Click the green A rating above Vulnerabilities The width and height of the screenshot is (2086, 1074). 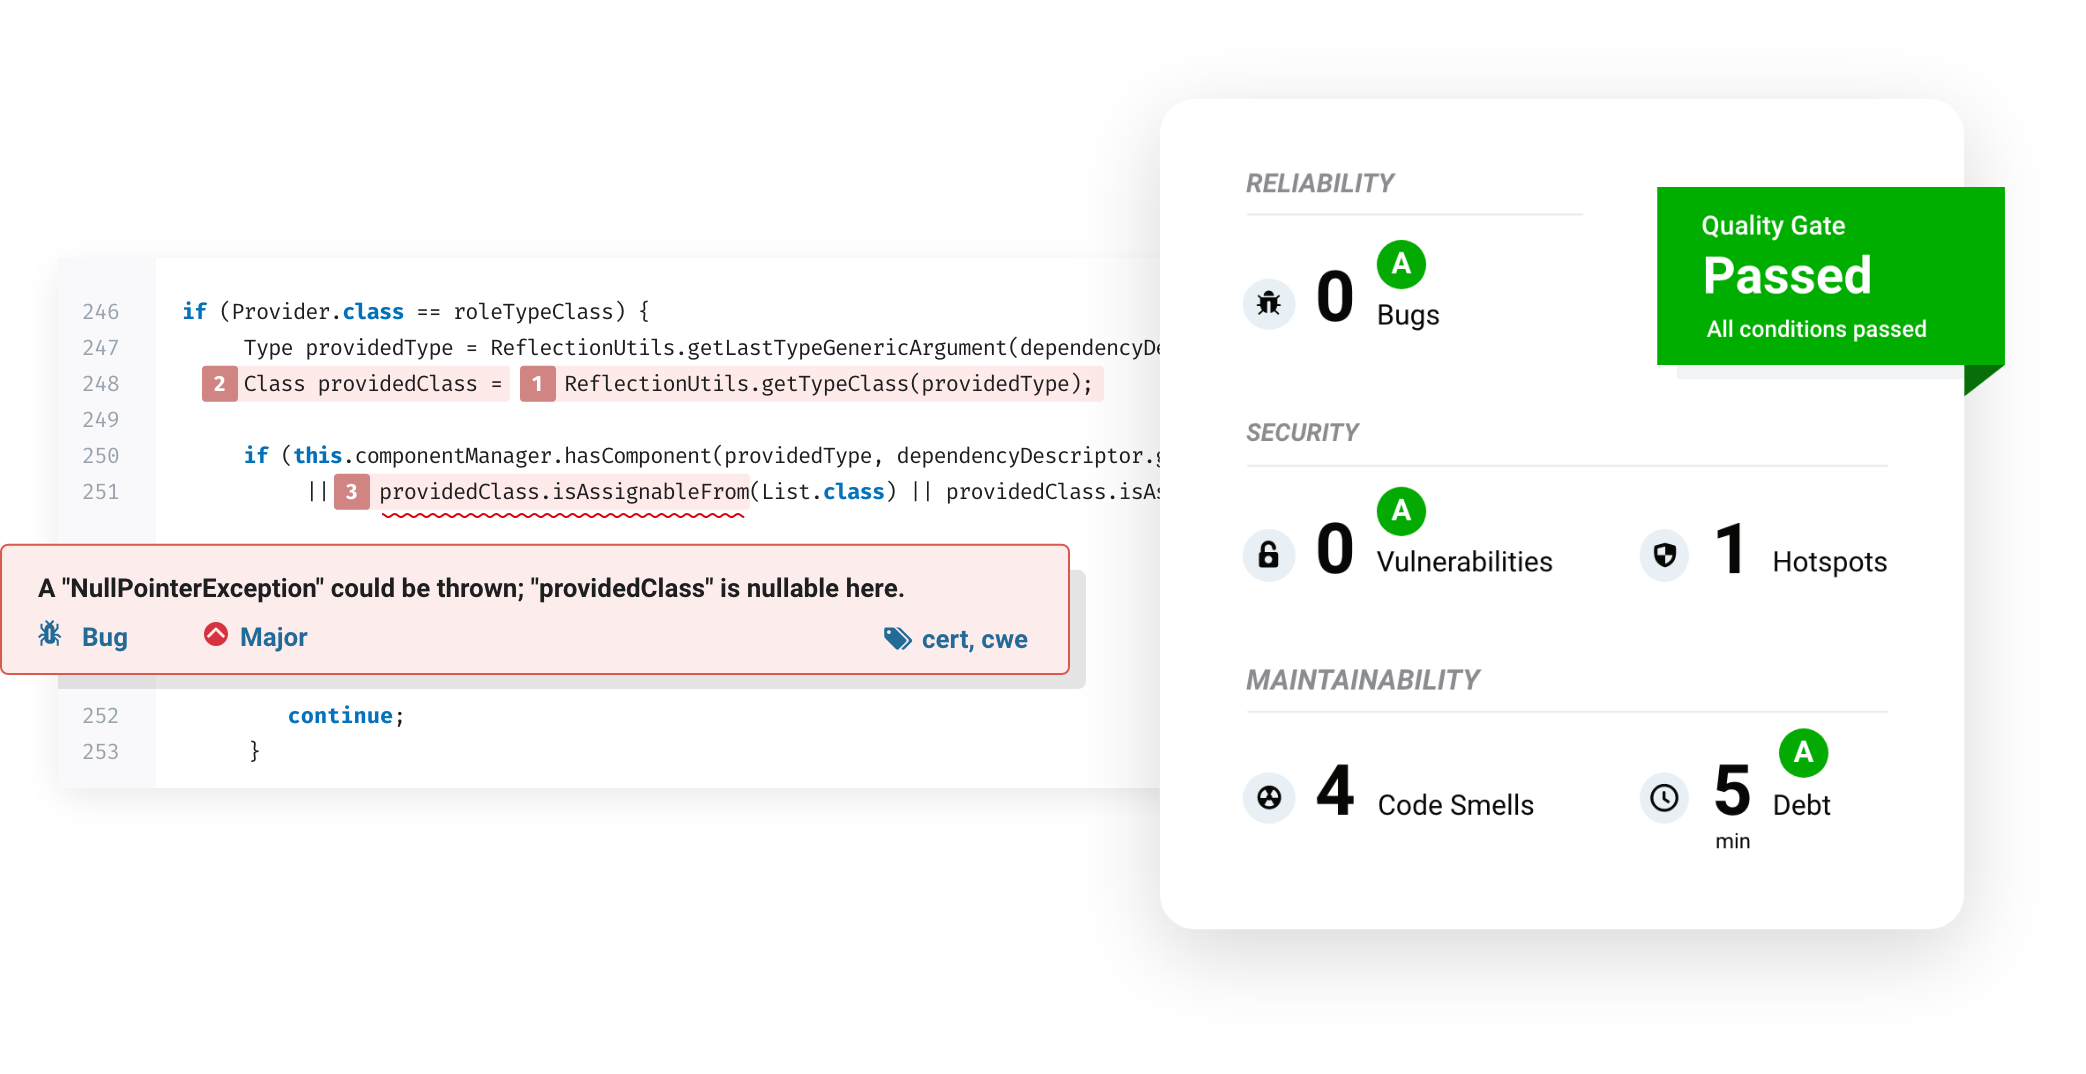coord(1401,511)
